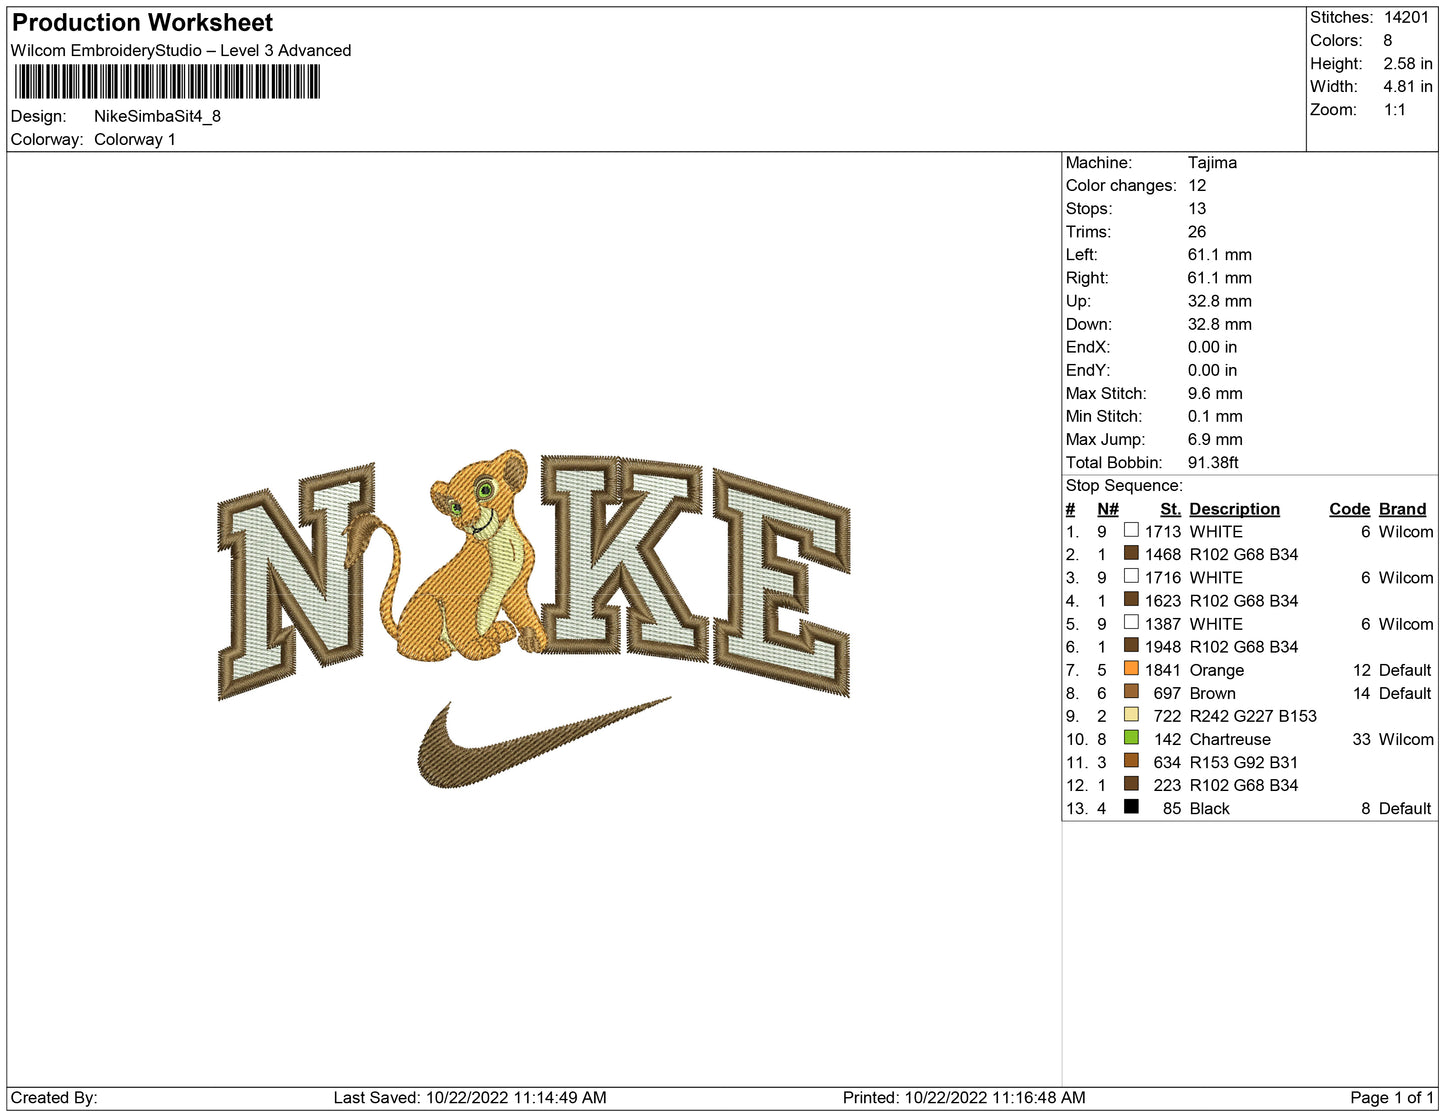Click the N# column header
Viewport: 1445px width, 1112px height.
[1107, 509]
